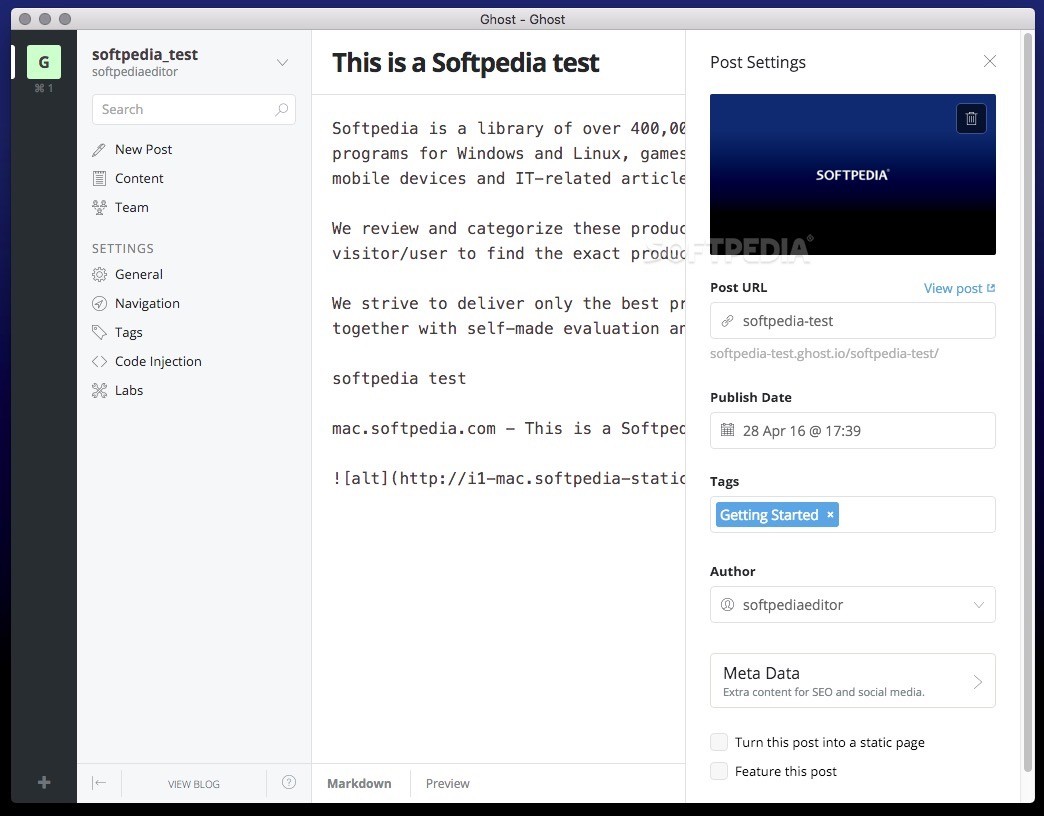The height and width of the screenshot is (816, 1044).
Task: Click the Navigation compass icon
Action: point(99,304)
